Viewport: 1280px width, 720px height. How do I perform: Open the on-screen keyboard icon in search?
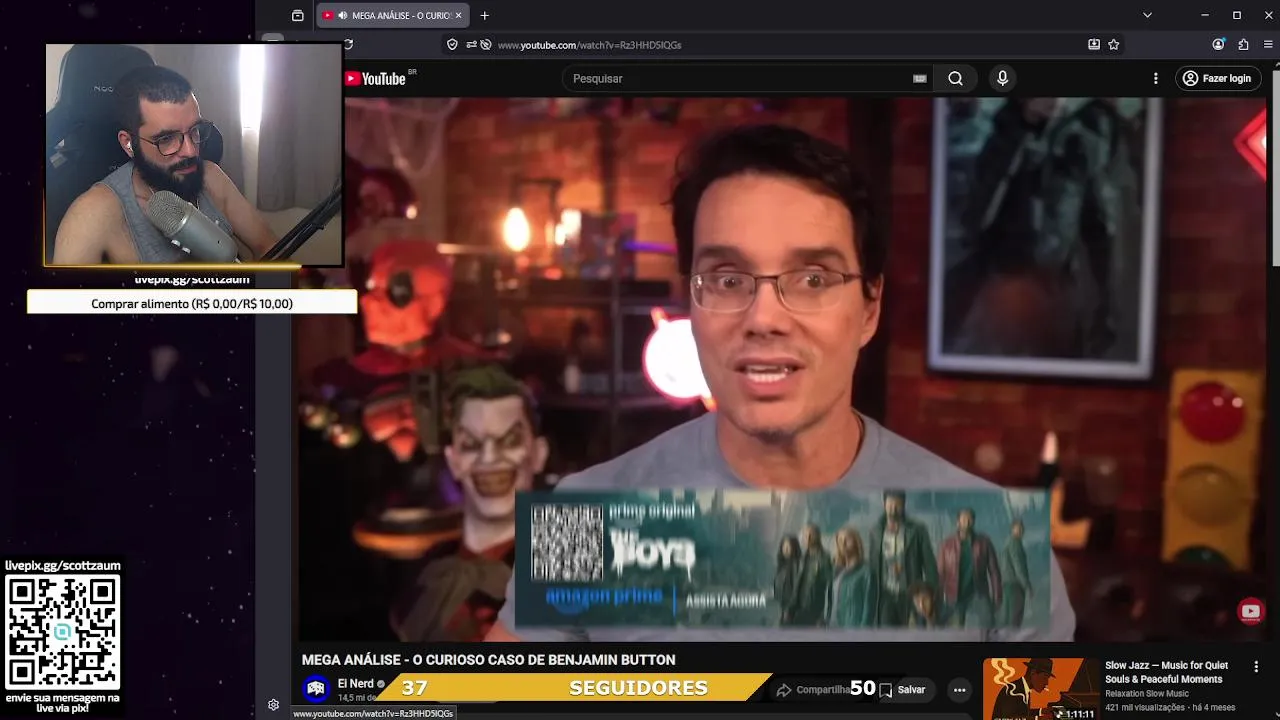click(x=920, y=78)
